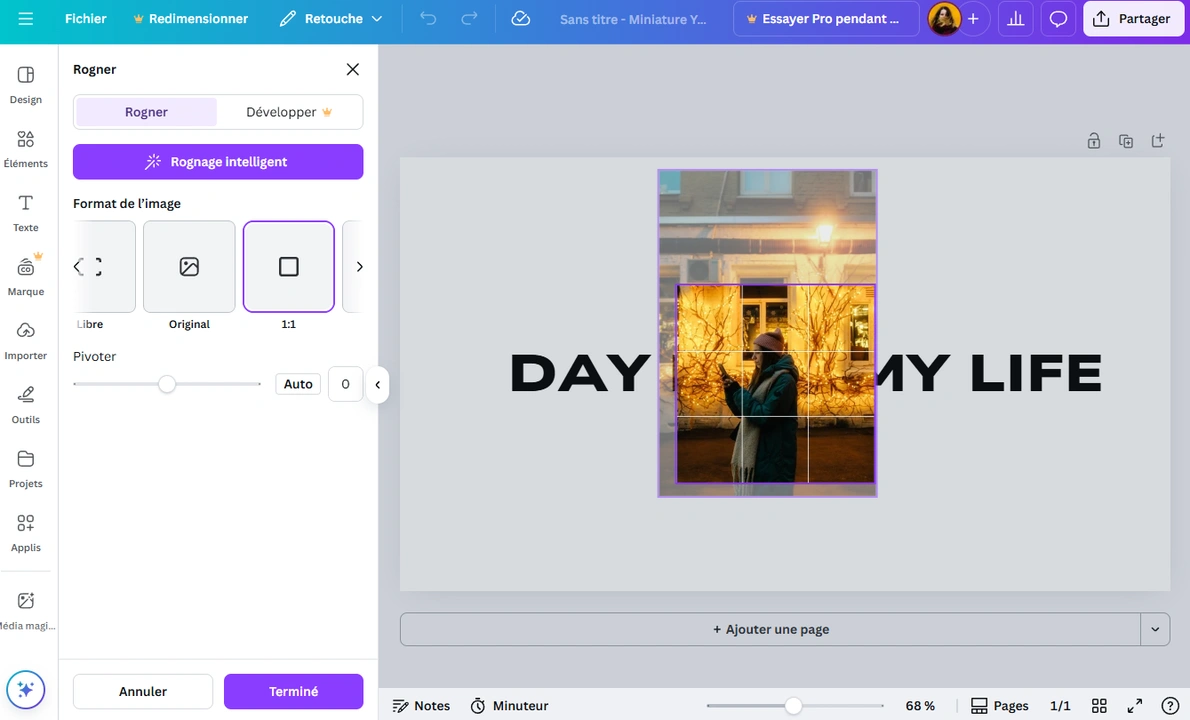Lock the image element on the canvas
1190x720 pixels.
click(x=1093, y=141)
